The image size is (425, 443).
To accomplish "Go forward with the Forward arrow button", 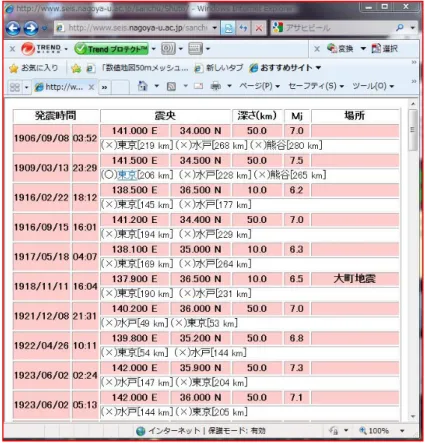I will (x=31, y=28).
